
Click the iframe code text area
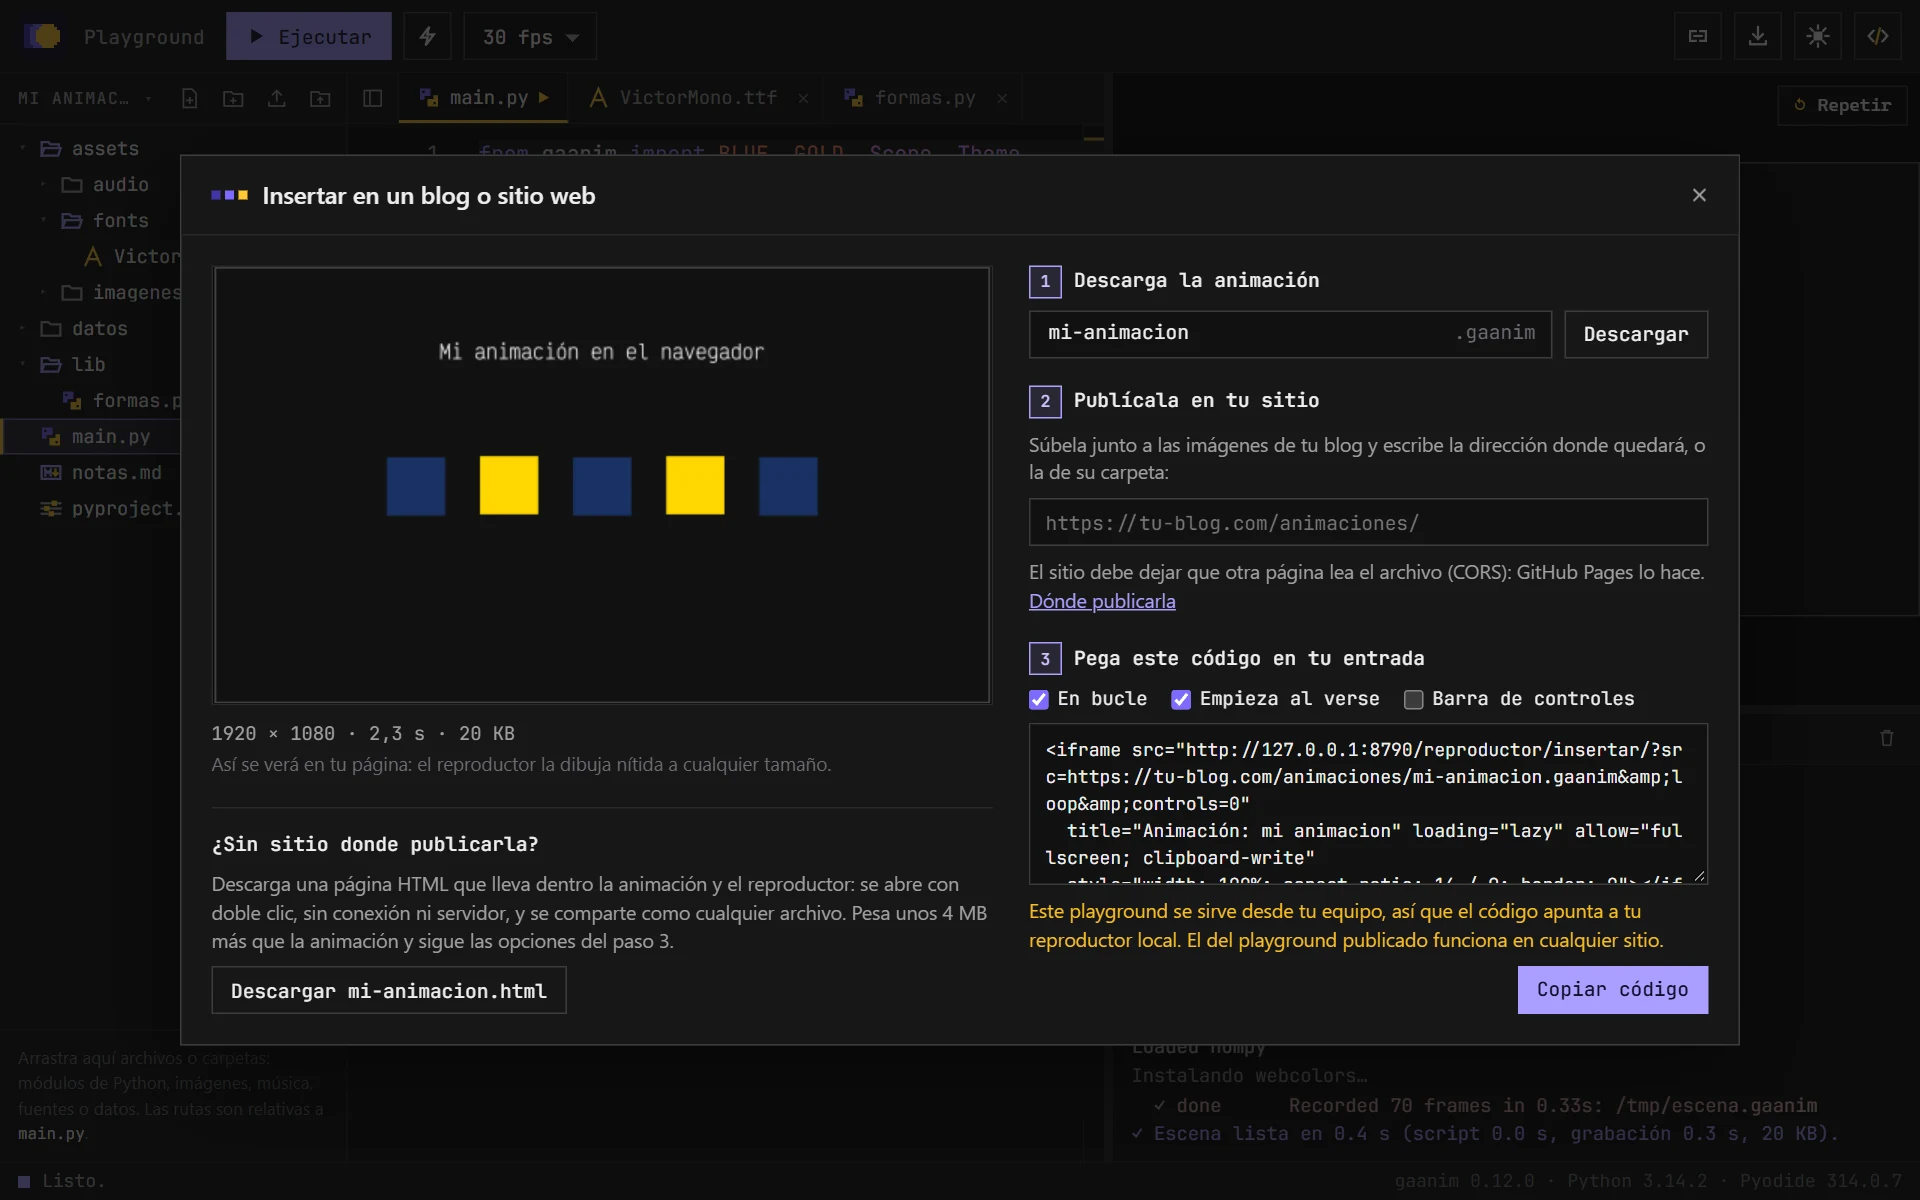(x=1368, y=804)
